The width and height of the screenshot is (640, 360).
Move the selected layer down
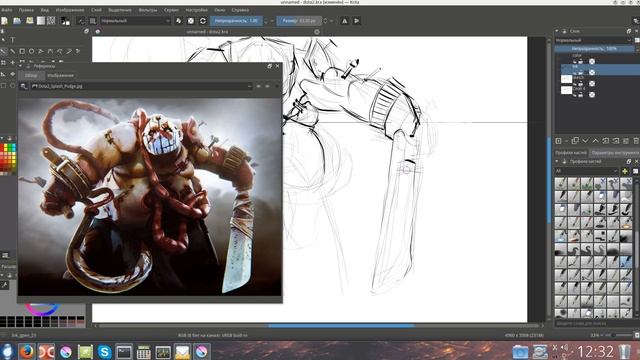pyautogui.click(x=585, y=141)
